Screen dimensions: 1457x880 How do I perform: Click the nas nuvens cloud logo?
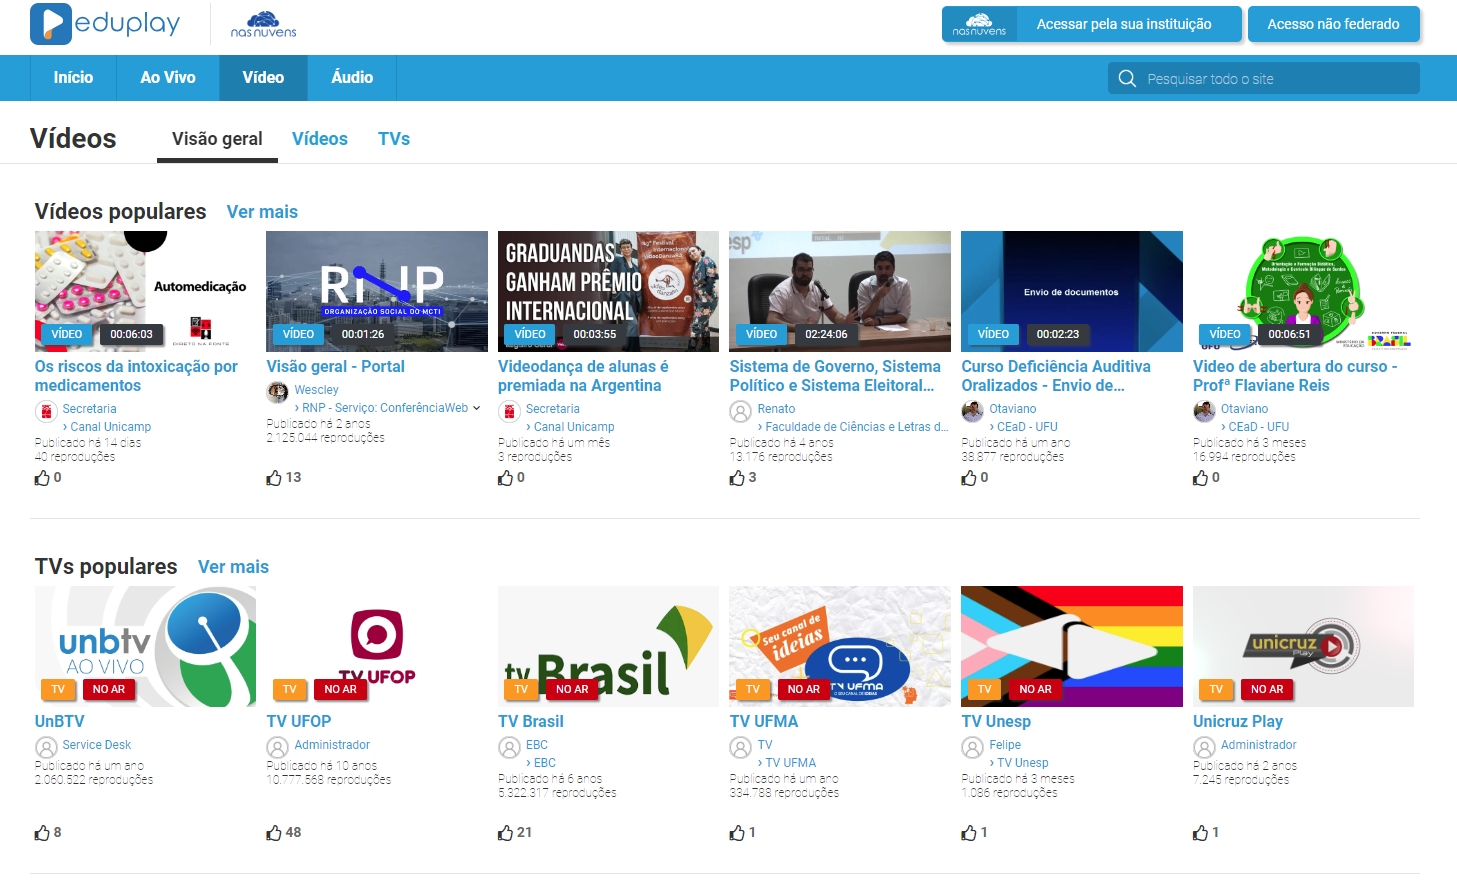[263, 24]
